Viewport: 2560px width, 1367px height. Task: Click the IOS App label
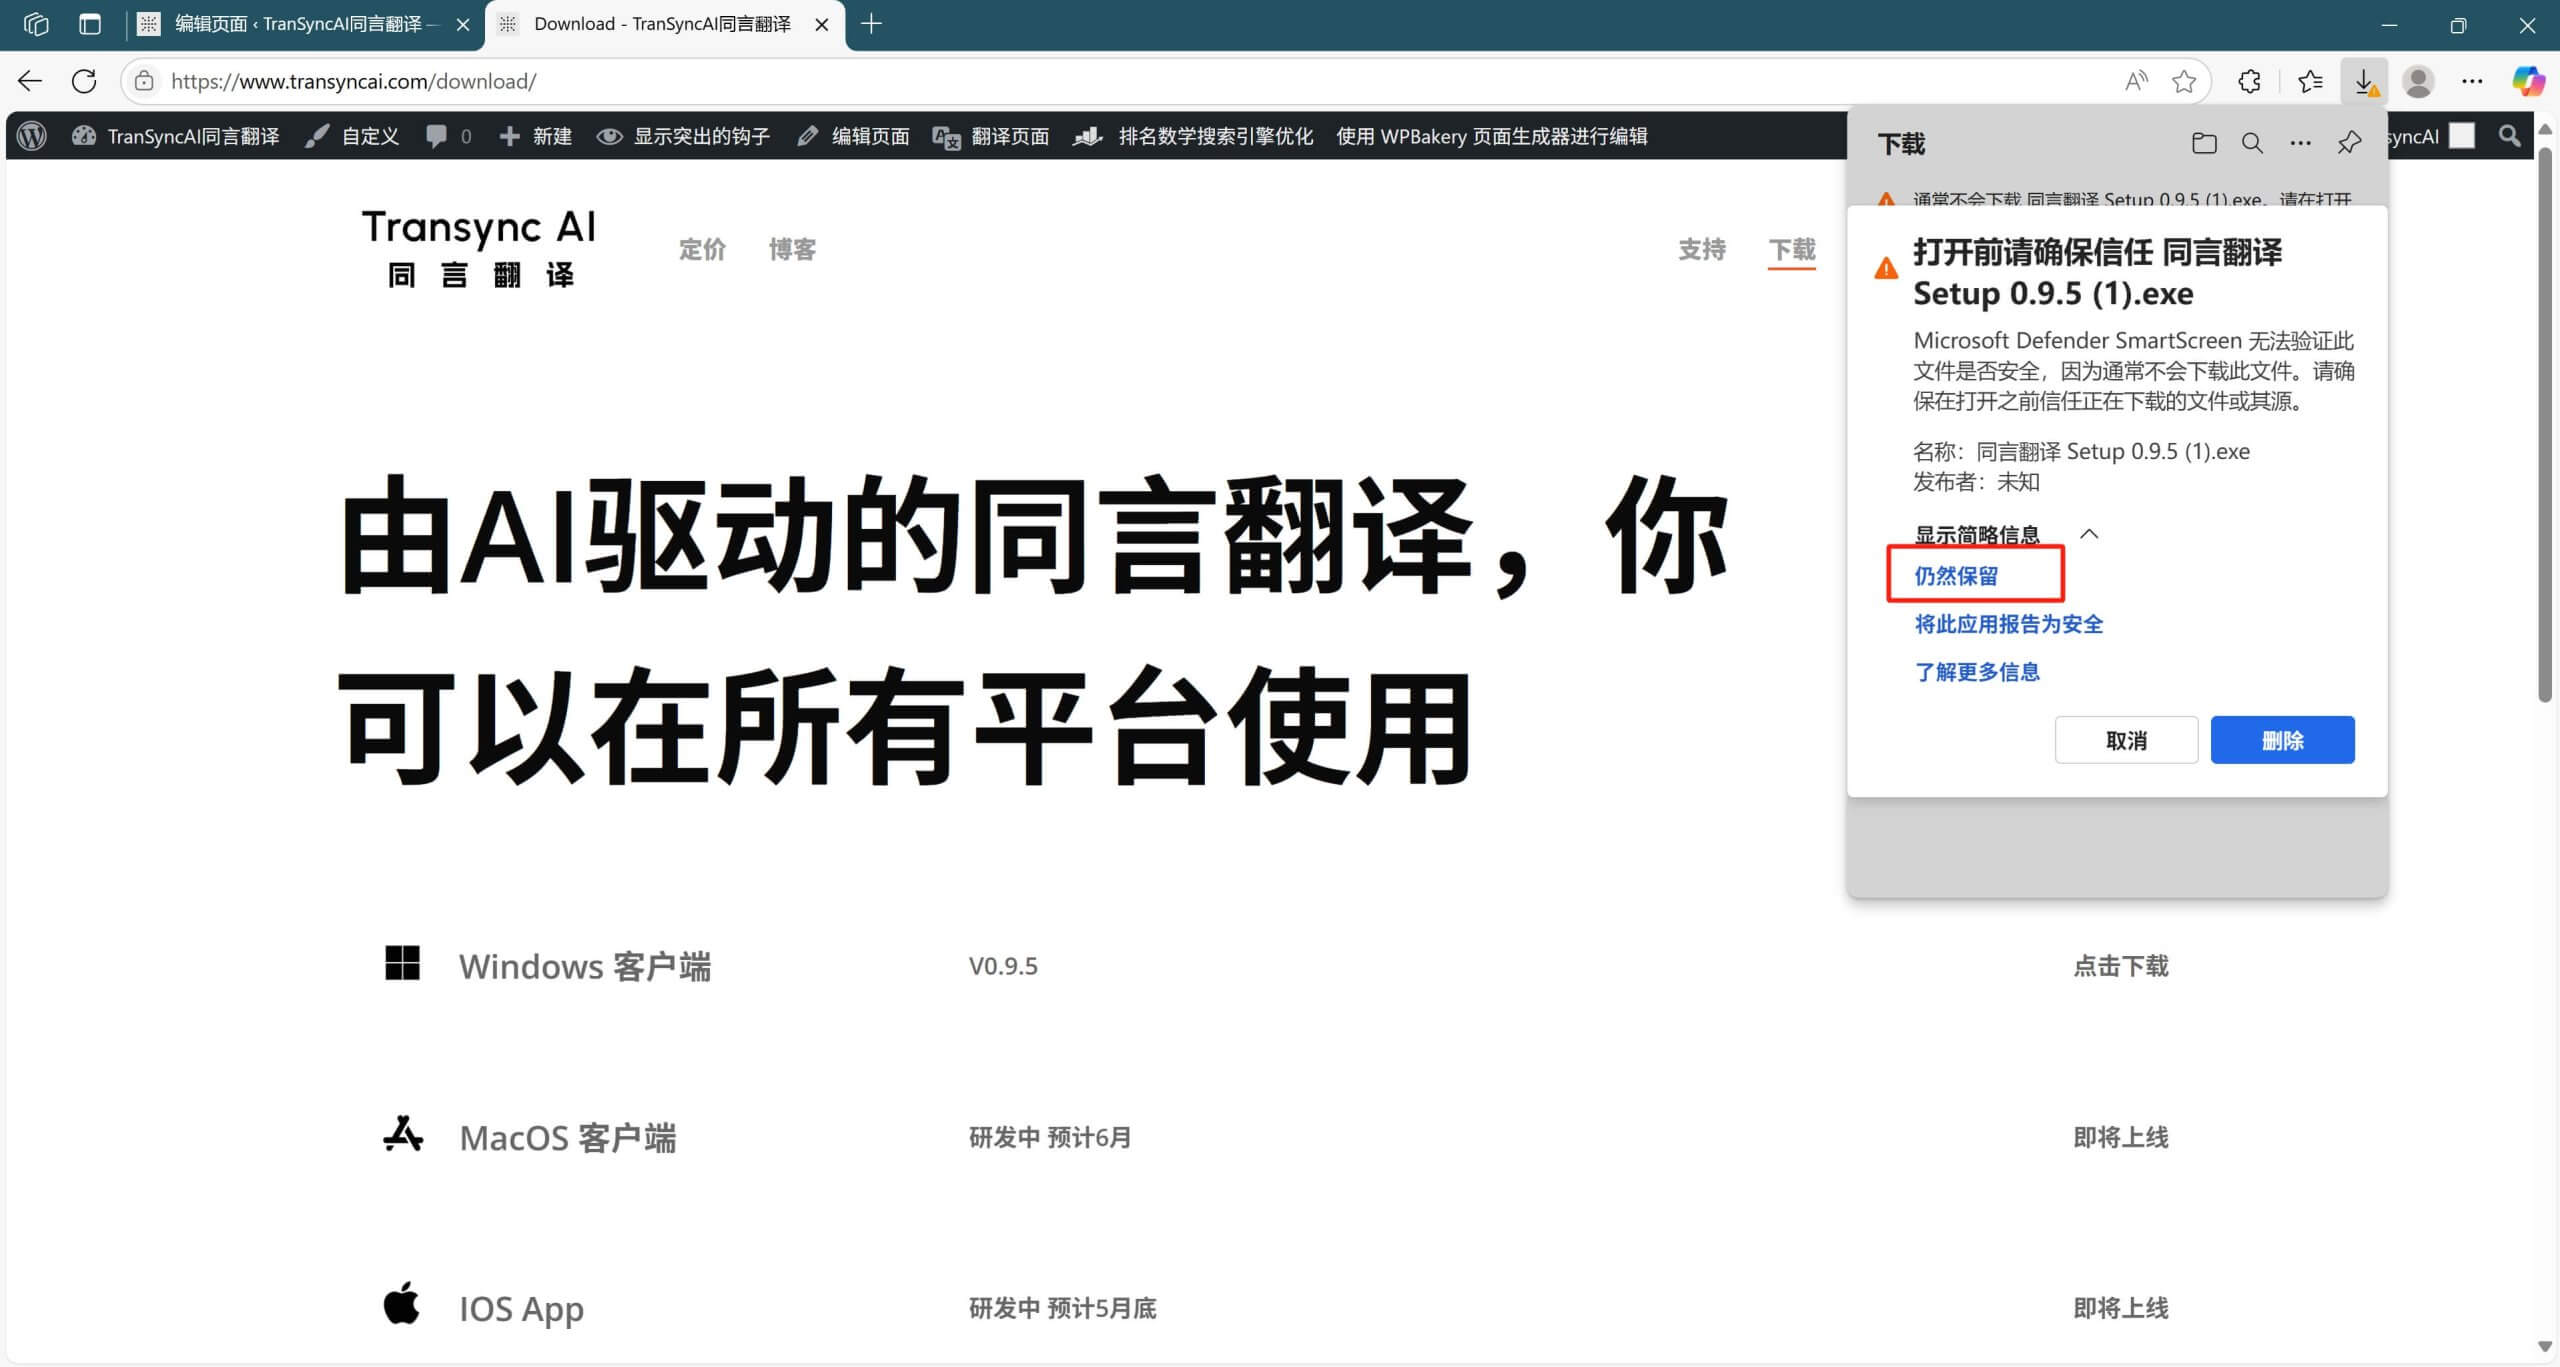521,1308
